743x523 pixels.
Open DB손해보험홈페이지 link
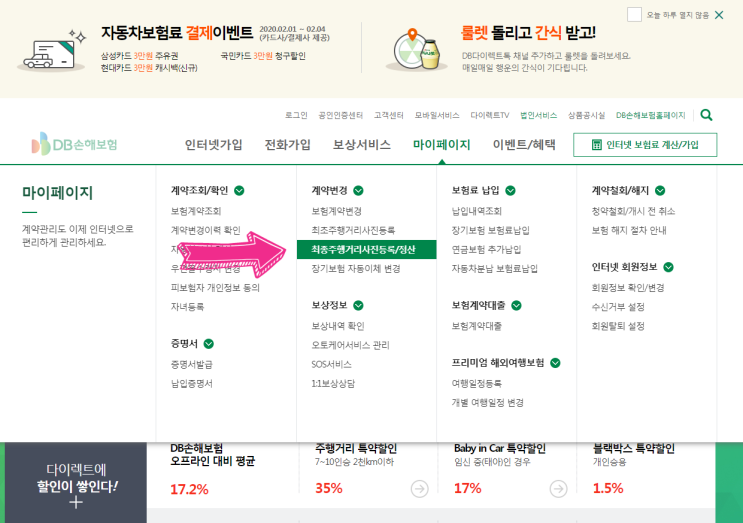pyautogui.click(x=651, y=115)
